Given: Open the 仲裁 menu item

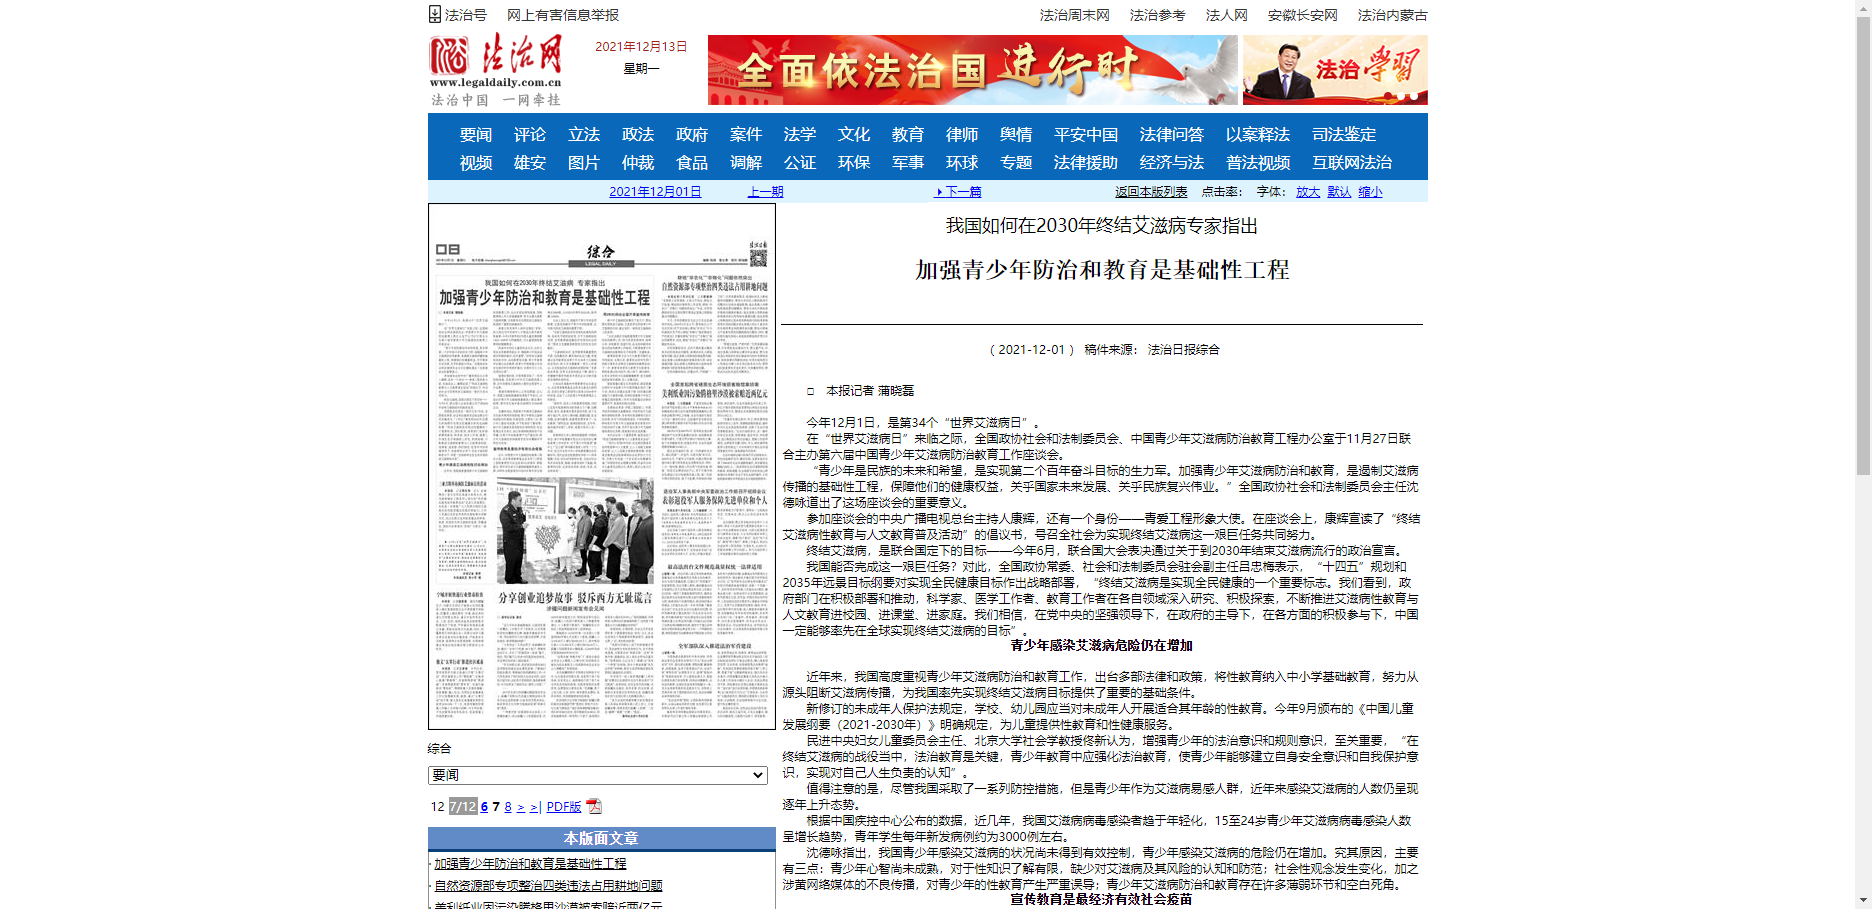Looking at the screenshot, I should [x=638, y=162].
